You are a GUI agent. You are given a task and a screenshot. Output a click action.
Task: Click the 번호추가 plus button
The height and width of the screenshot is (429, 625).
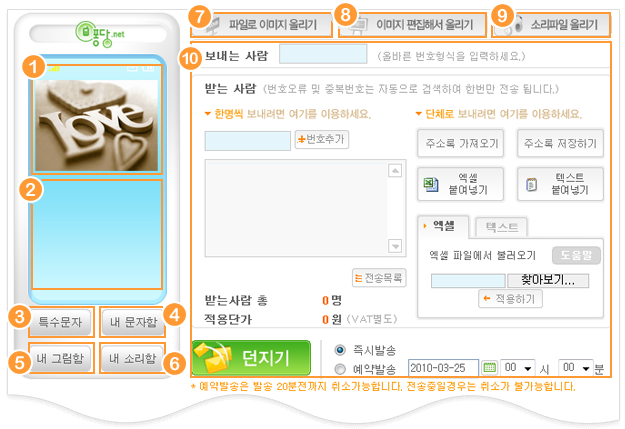coord(322,140)
